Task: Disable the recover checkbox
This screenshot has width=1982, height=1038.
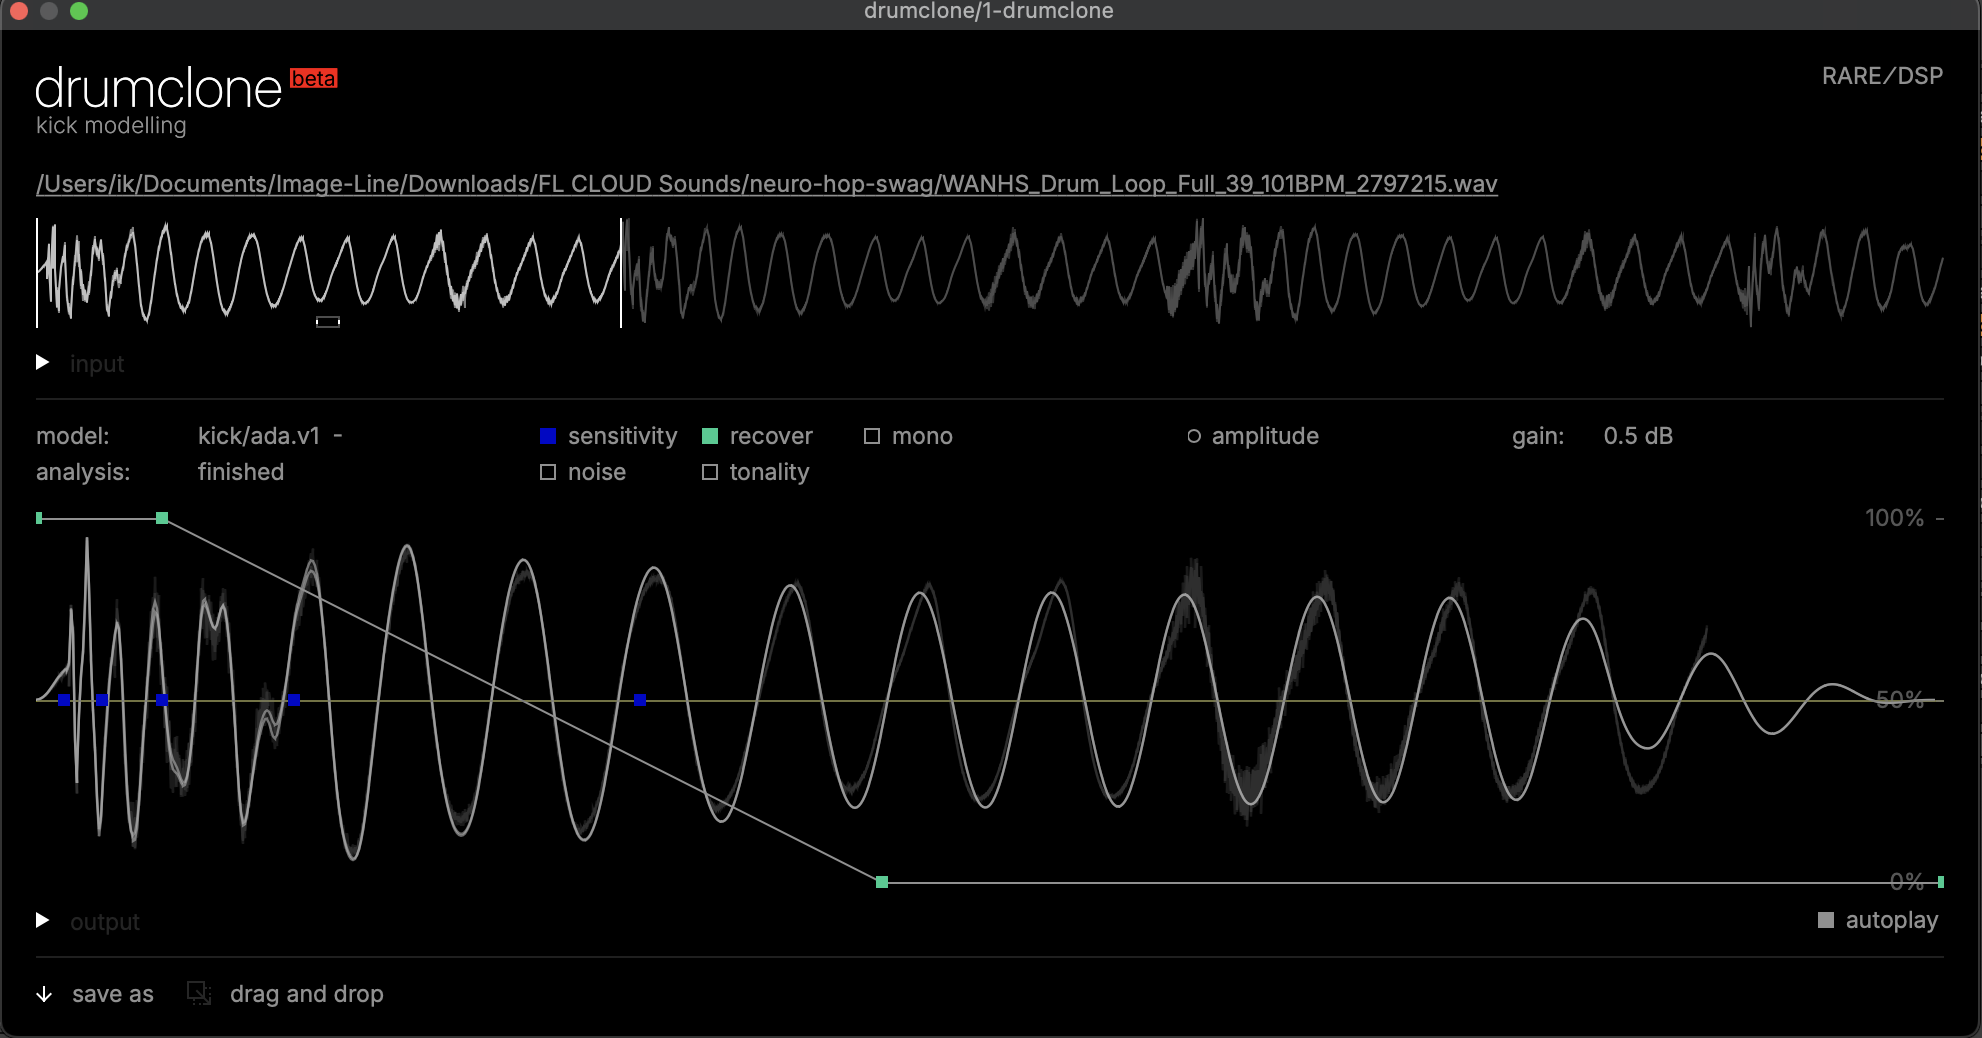Action: tap(710, 436)
